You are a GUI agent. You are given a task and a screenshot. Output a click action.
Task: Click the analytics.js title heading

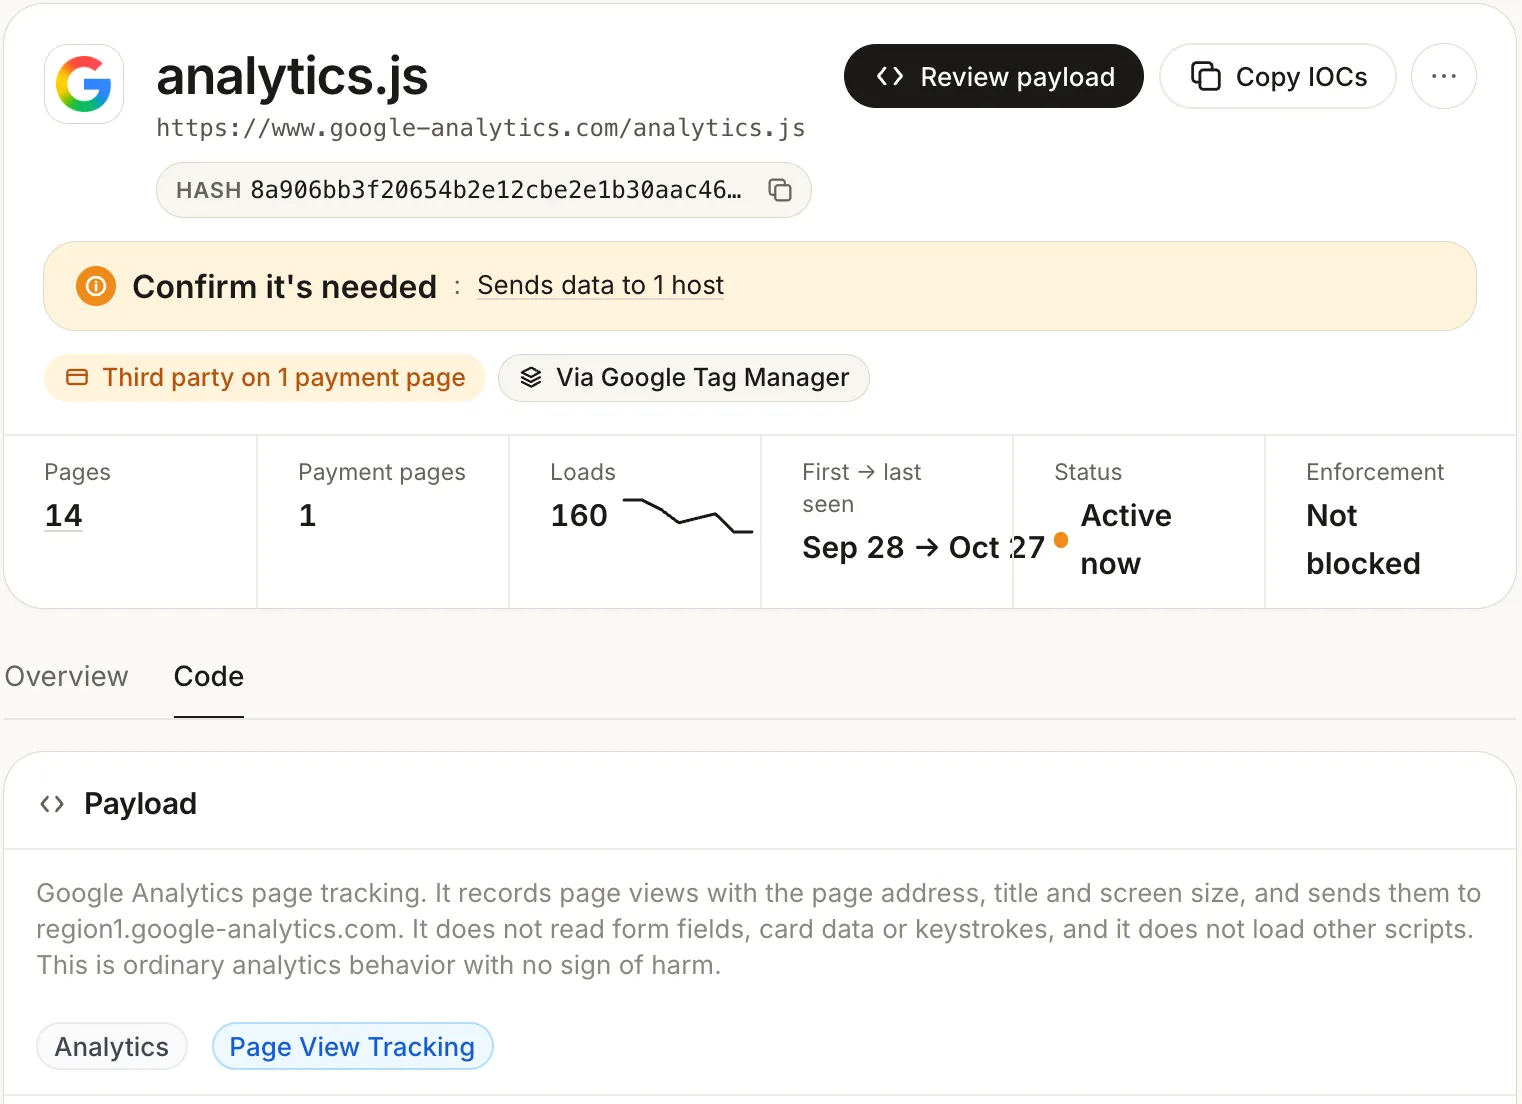coord(292,76)
